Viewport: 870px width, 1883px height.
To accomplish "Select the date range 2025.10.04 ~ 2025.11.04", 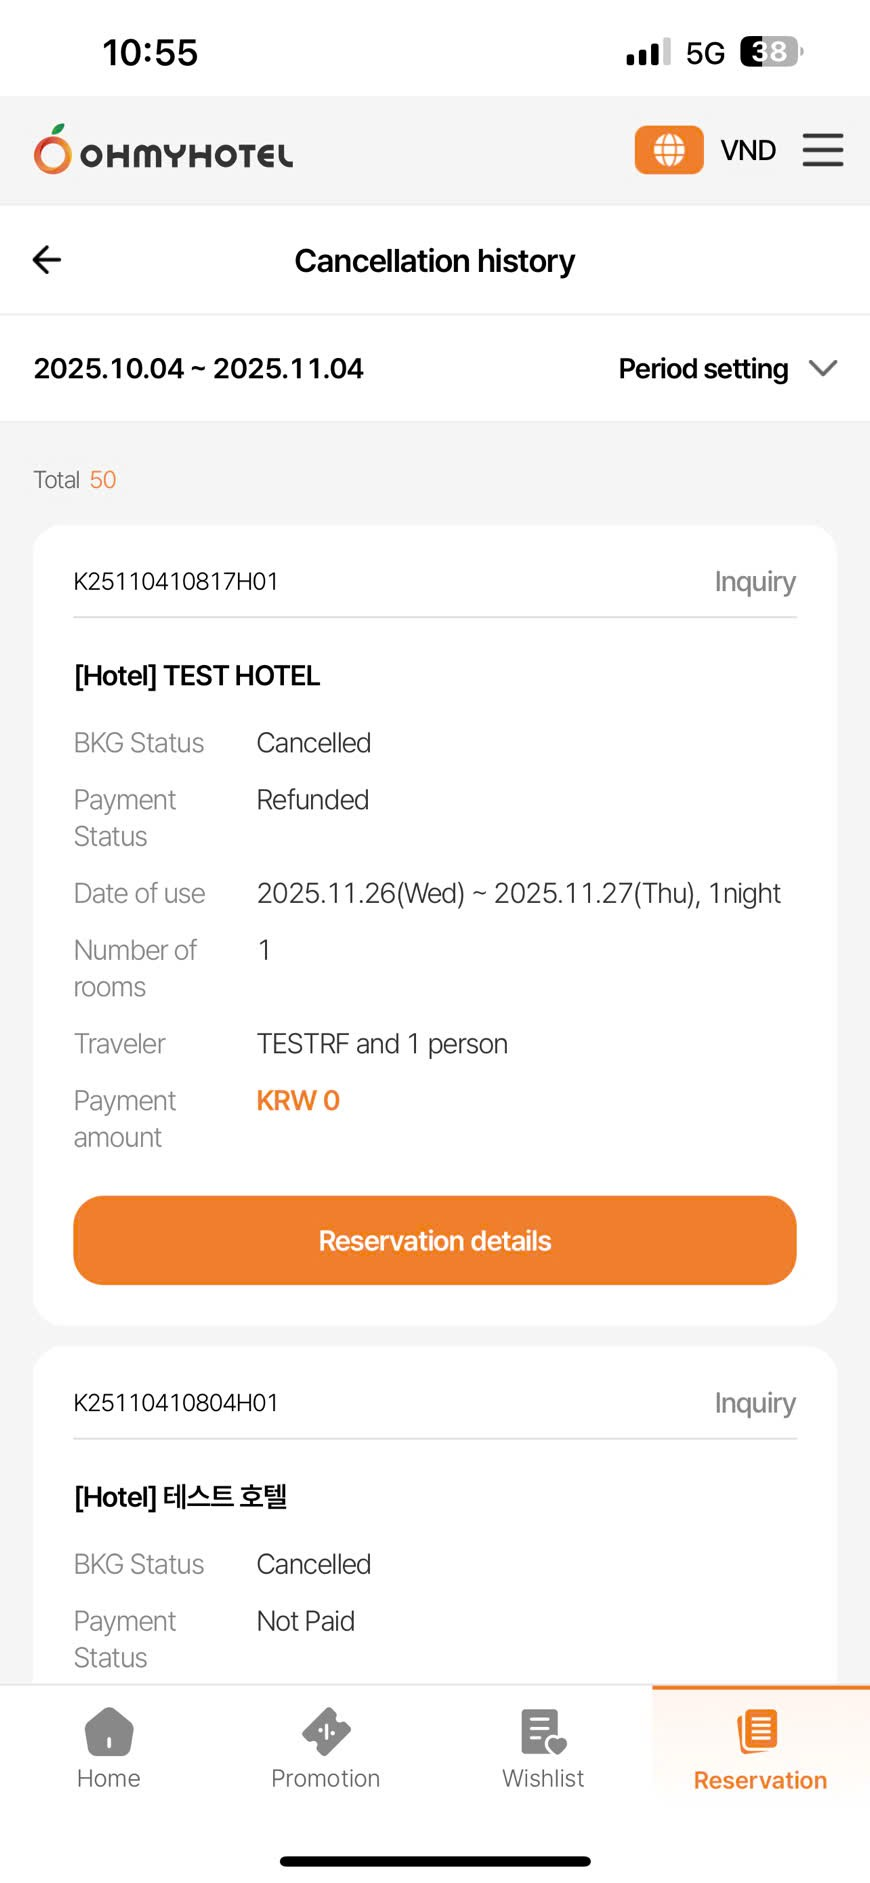I will pos(199,369).
